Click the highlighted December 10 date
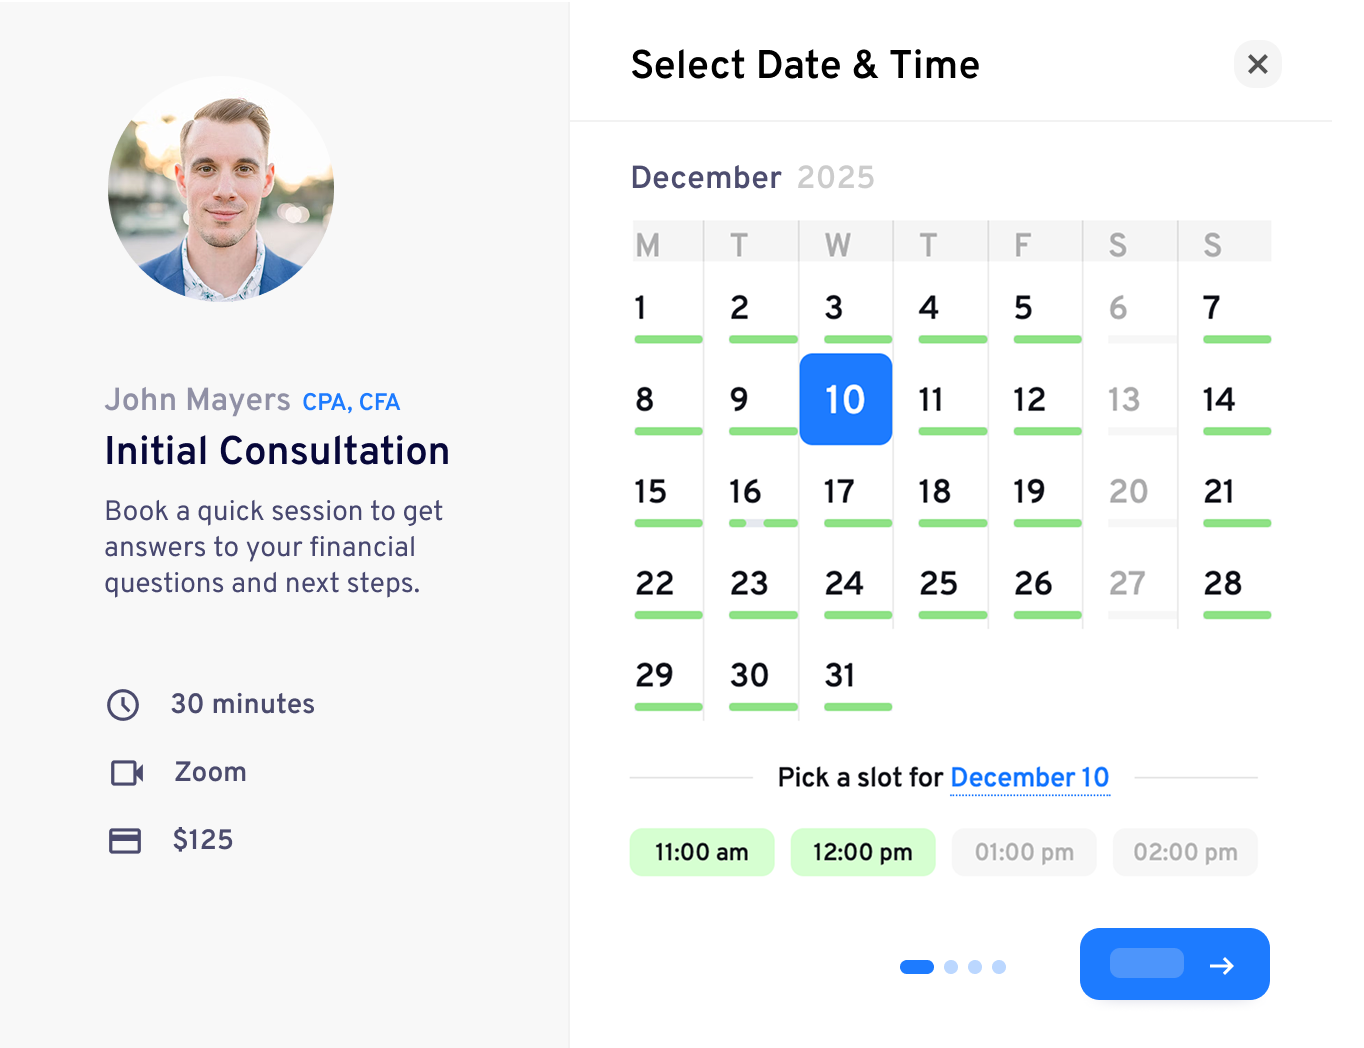Image resolution: width=1364 pixels, height=1048 pixels. [x=845, y=399]
